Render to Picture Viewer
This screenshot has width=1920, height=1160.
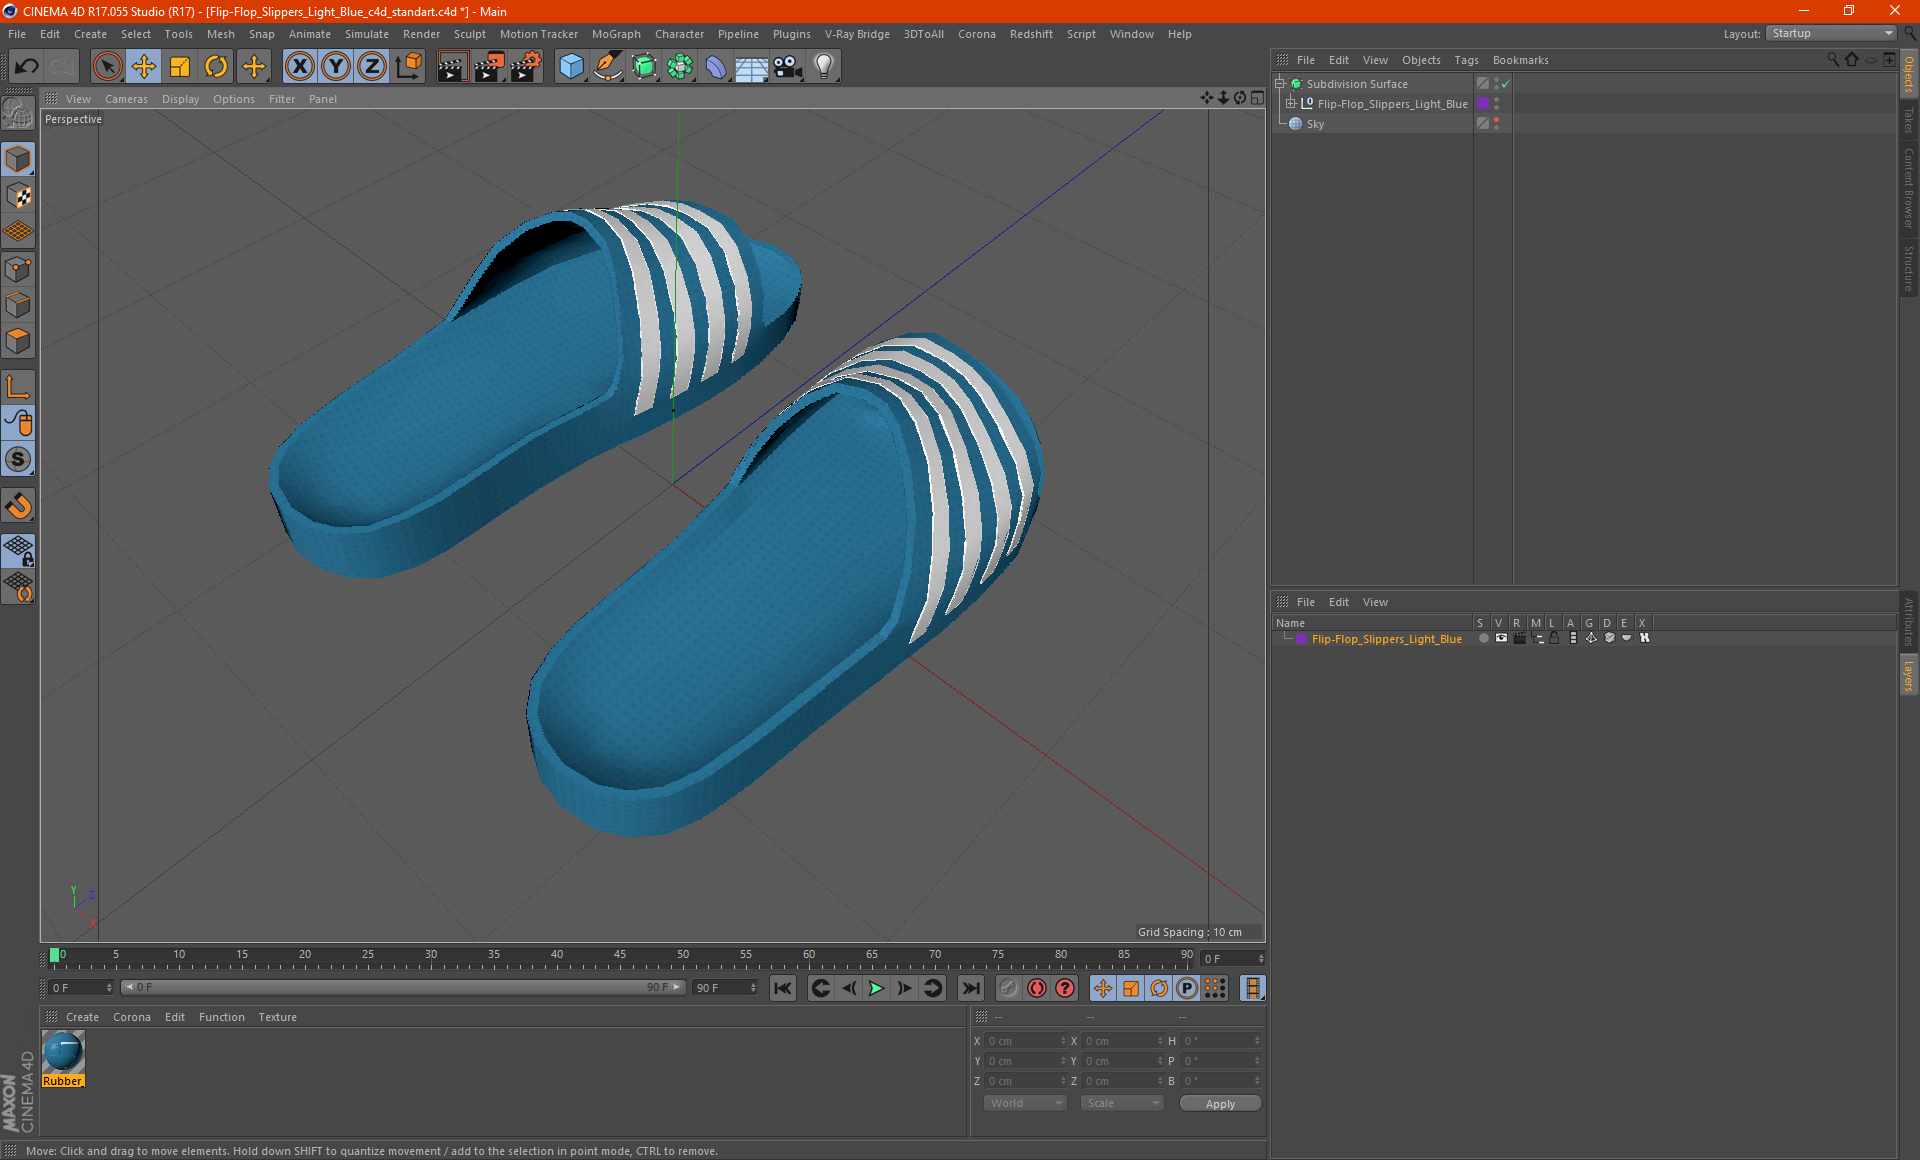click(489, 66)
